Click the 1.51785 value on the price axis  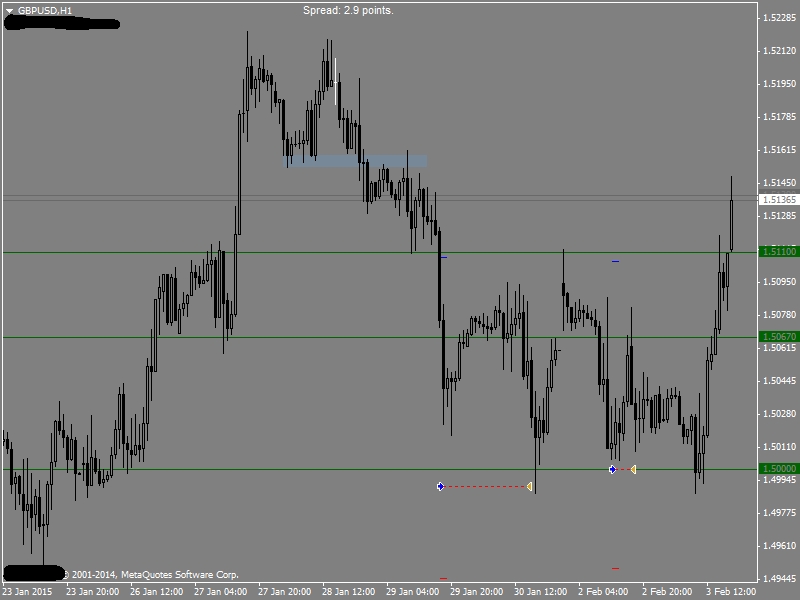[x=779, y=117]
